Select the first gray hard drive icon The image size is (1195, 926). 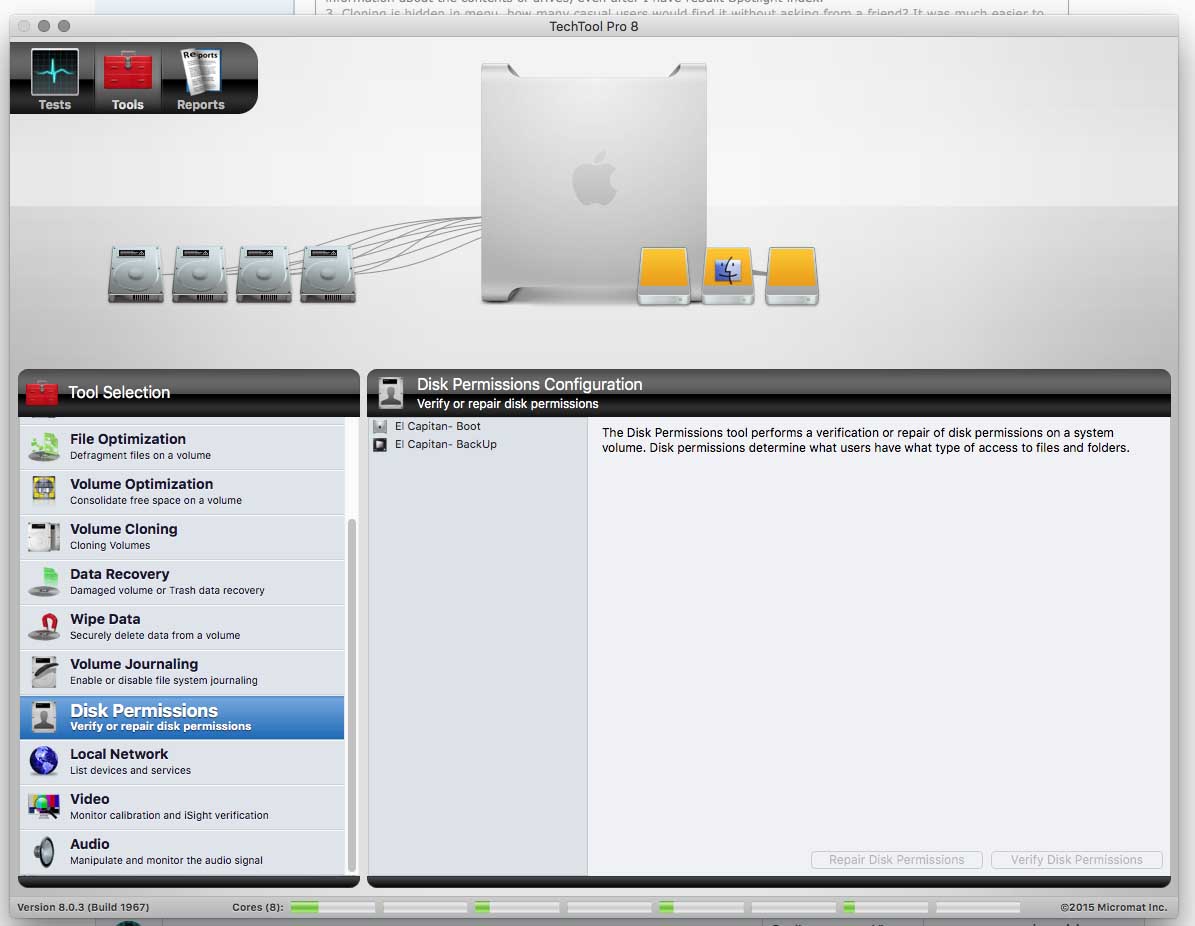coord(136,274)
